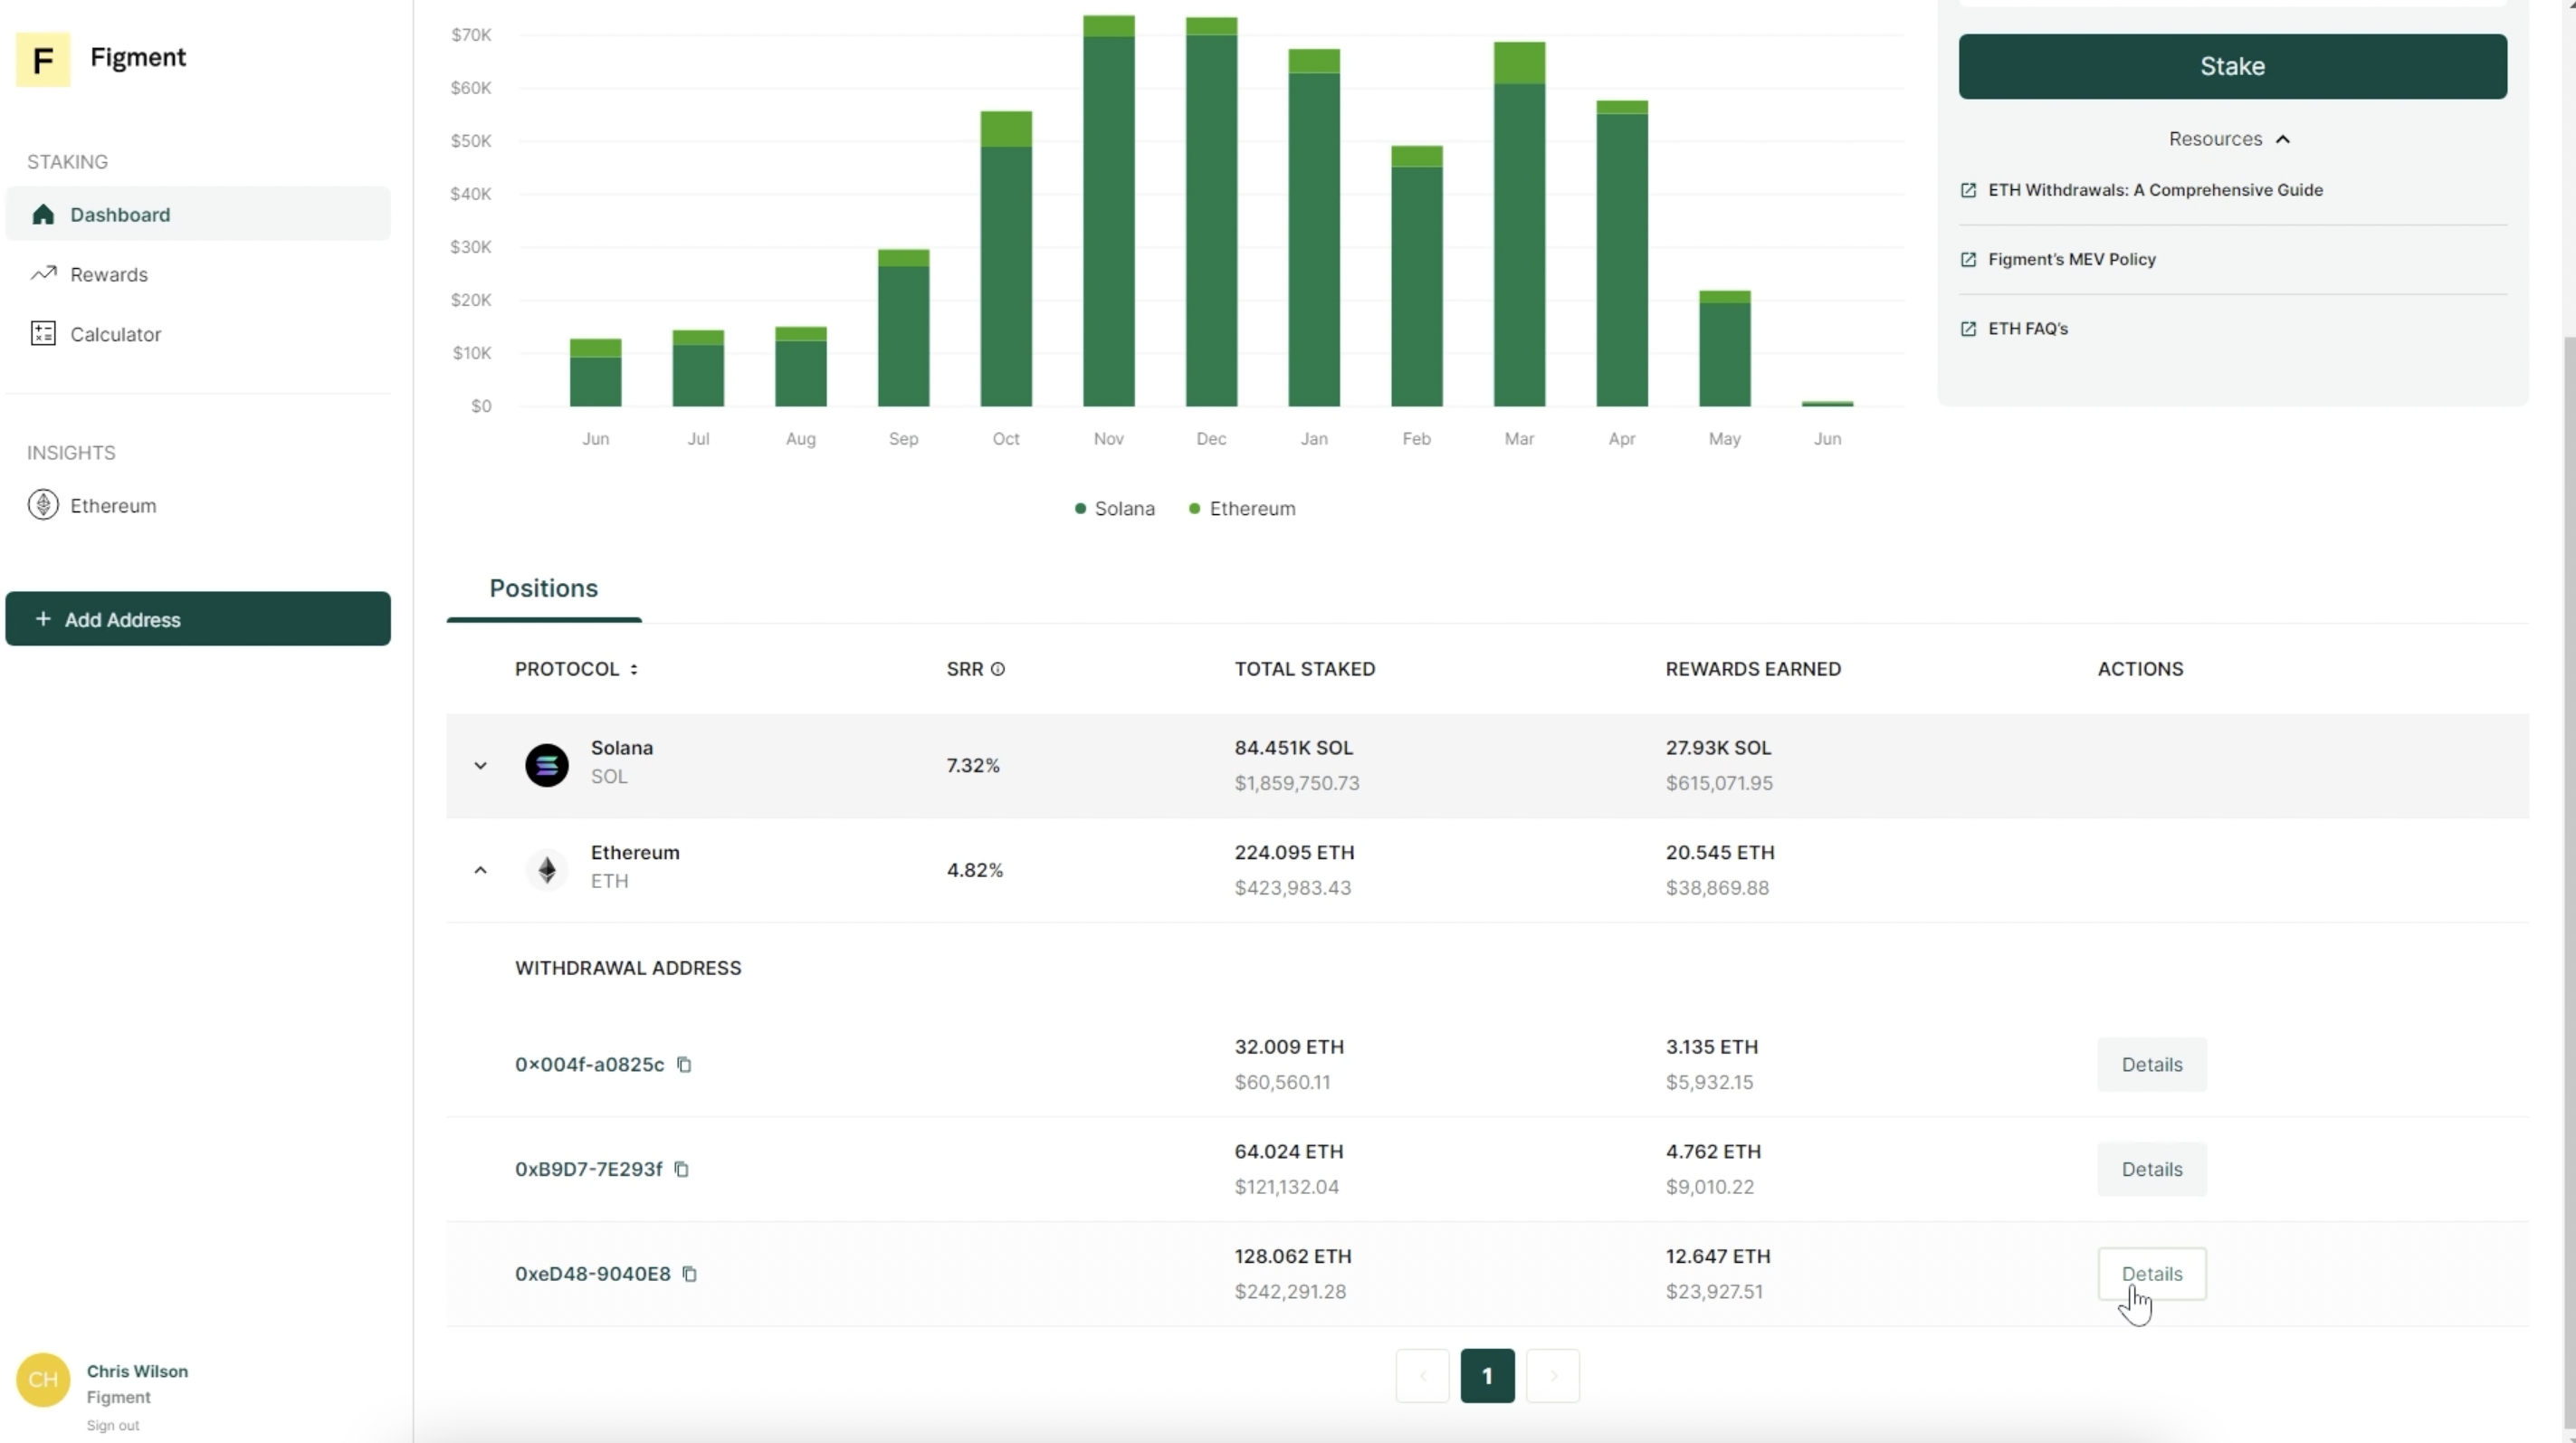Click the Solana protocol logo

coord(547,765)
